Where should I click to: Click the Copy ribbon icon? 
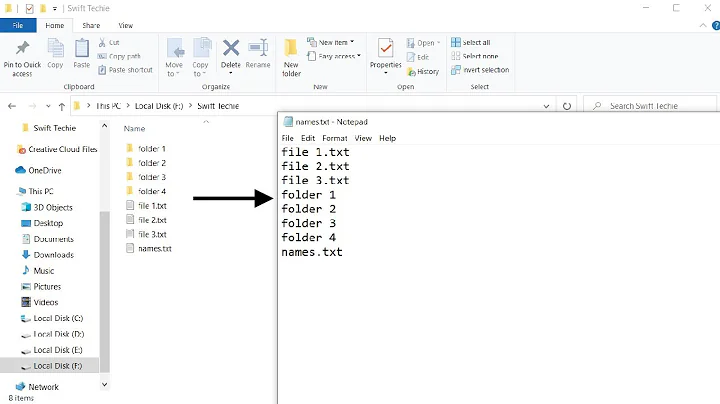(x=55, y=54)
